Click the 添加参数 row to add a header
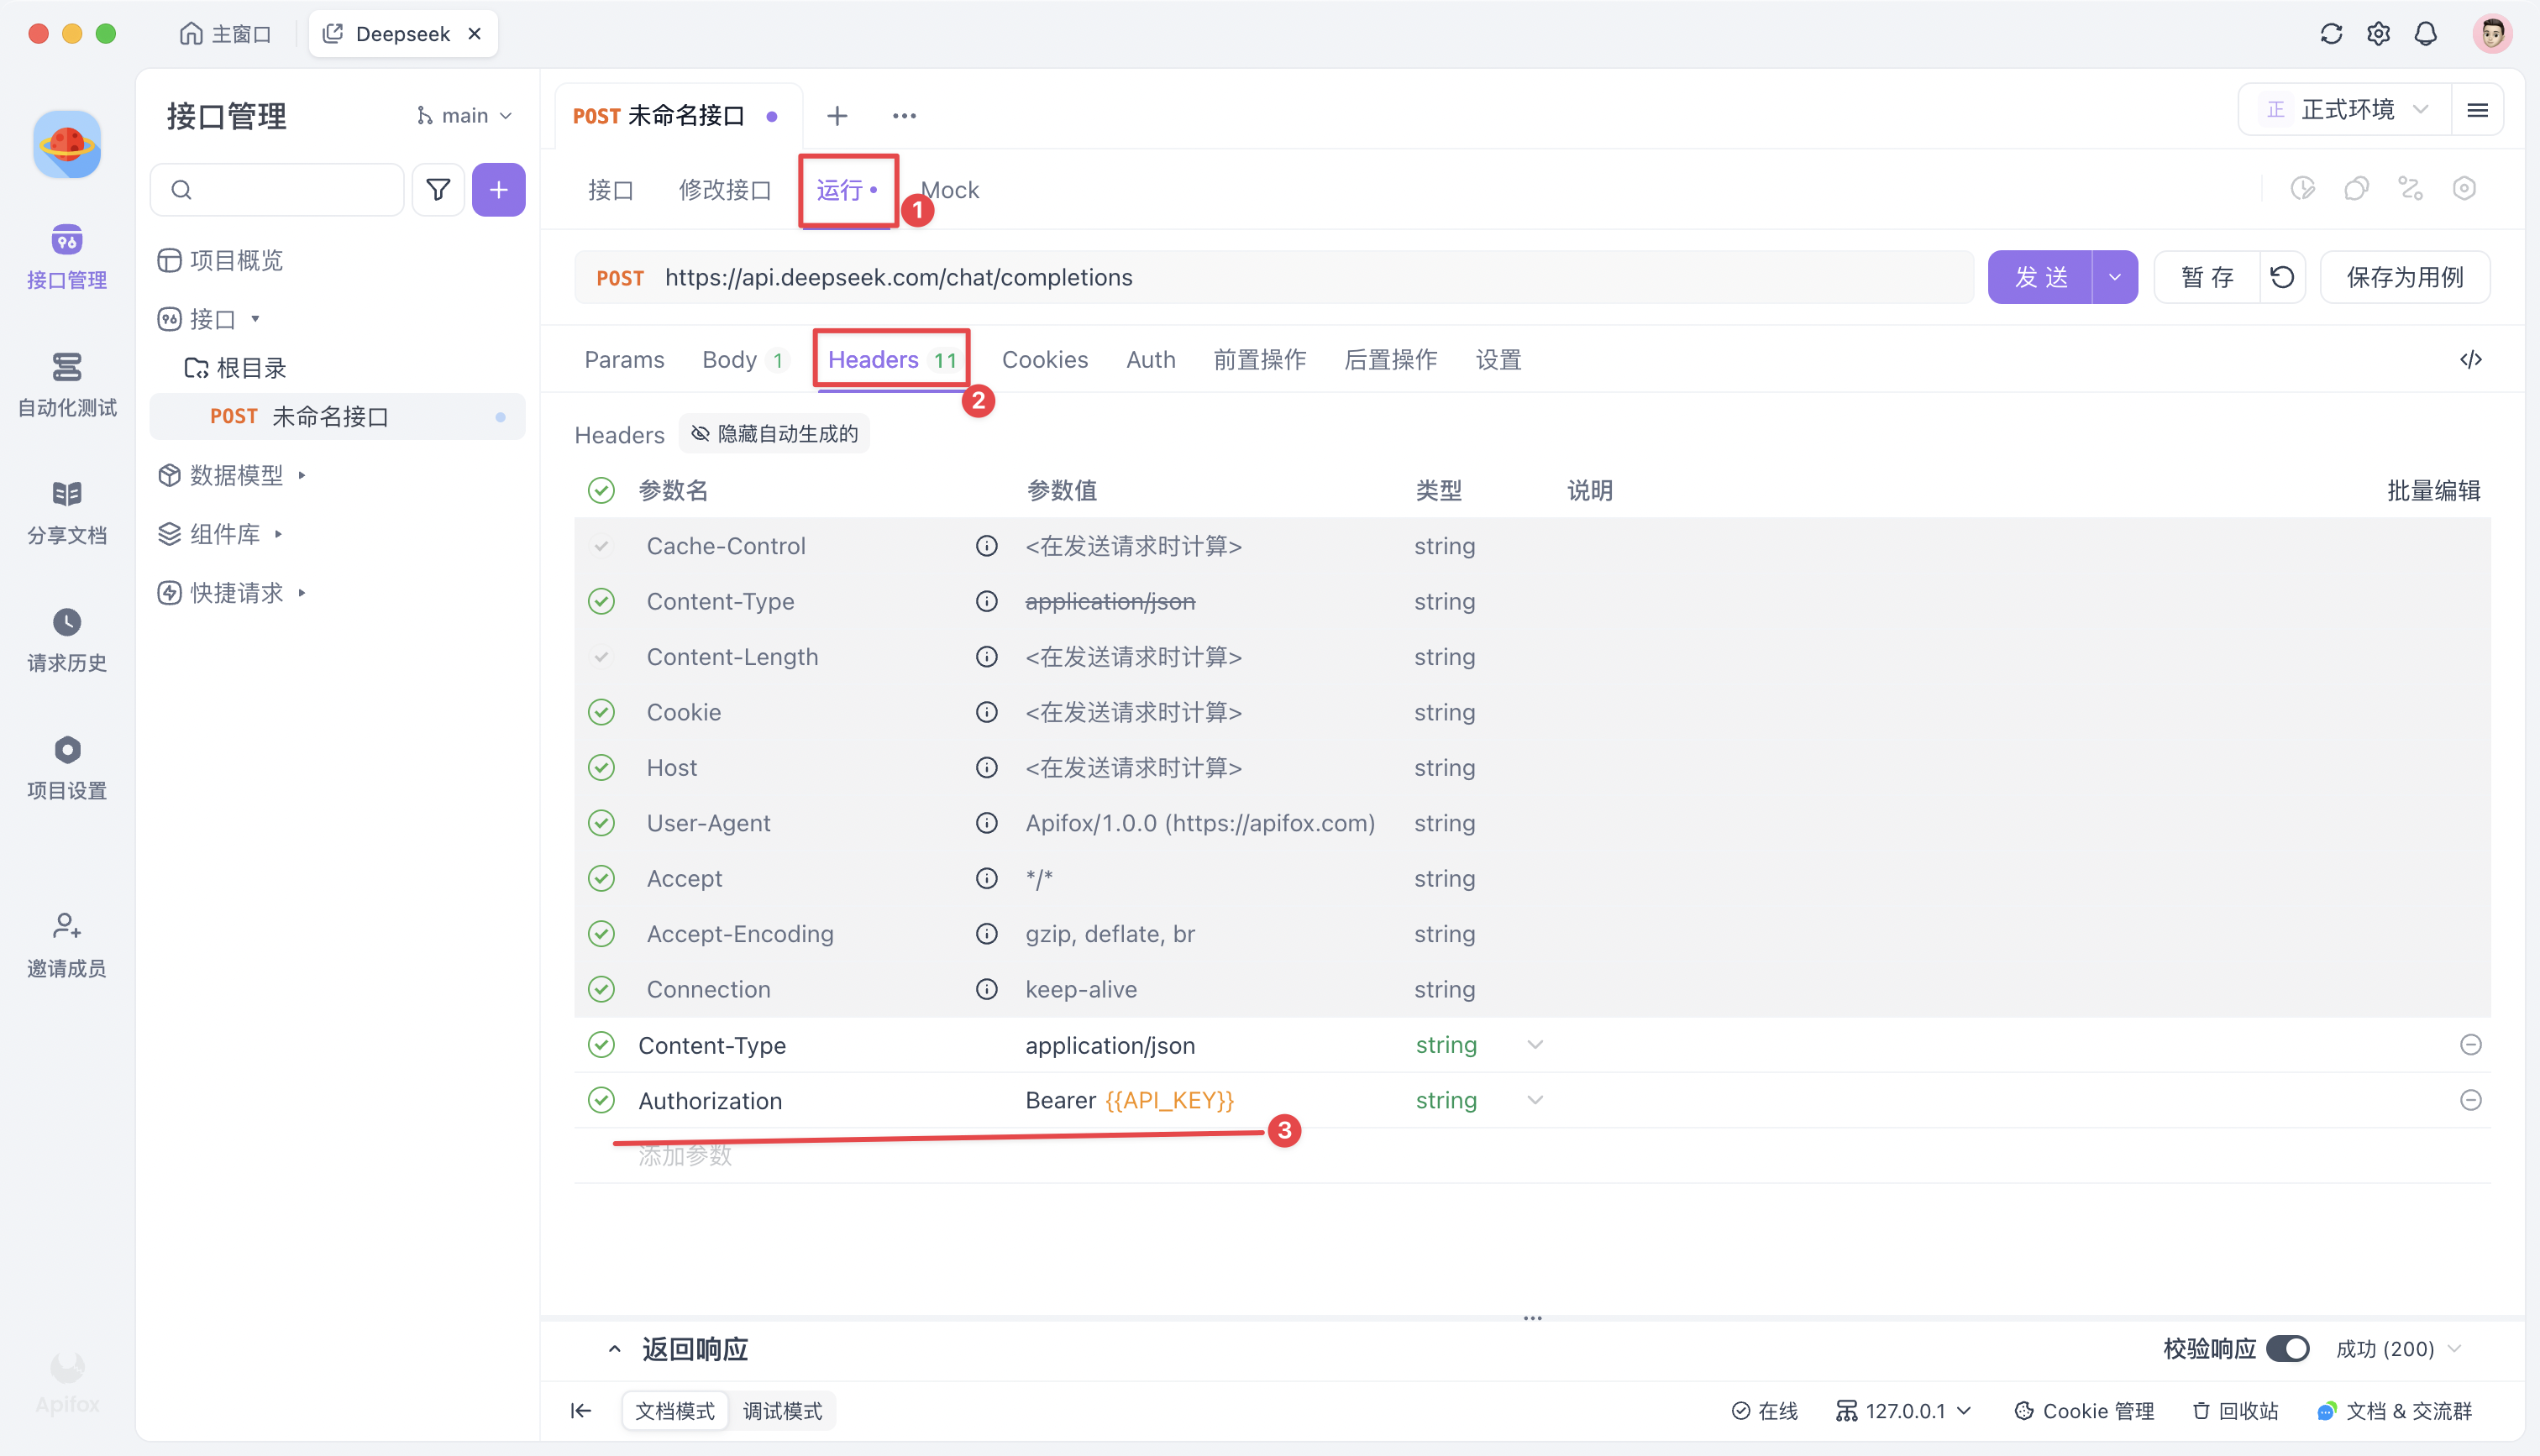This screenshot has height=1456, width=2540. click(686, 1156)
